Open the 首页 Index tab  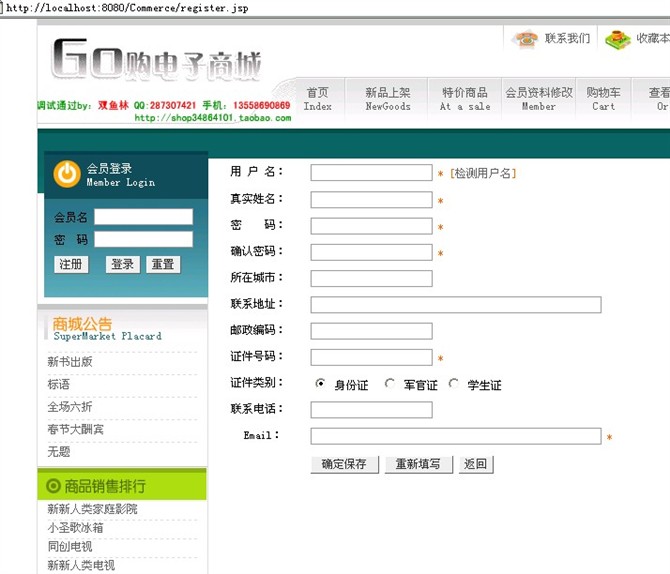(x=318, y=99)
